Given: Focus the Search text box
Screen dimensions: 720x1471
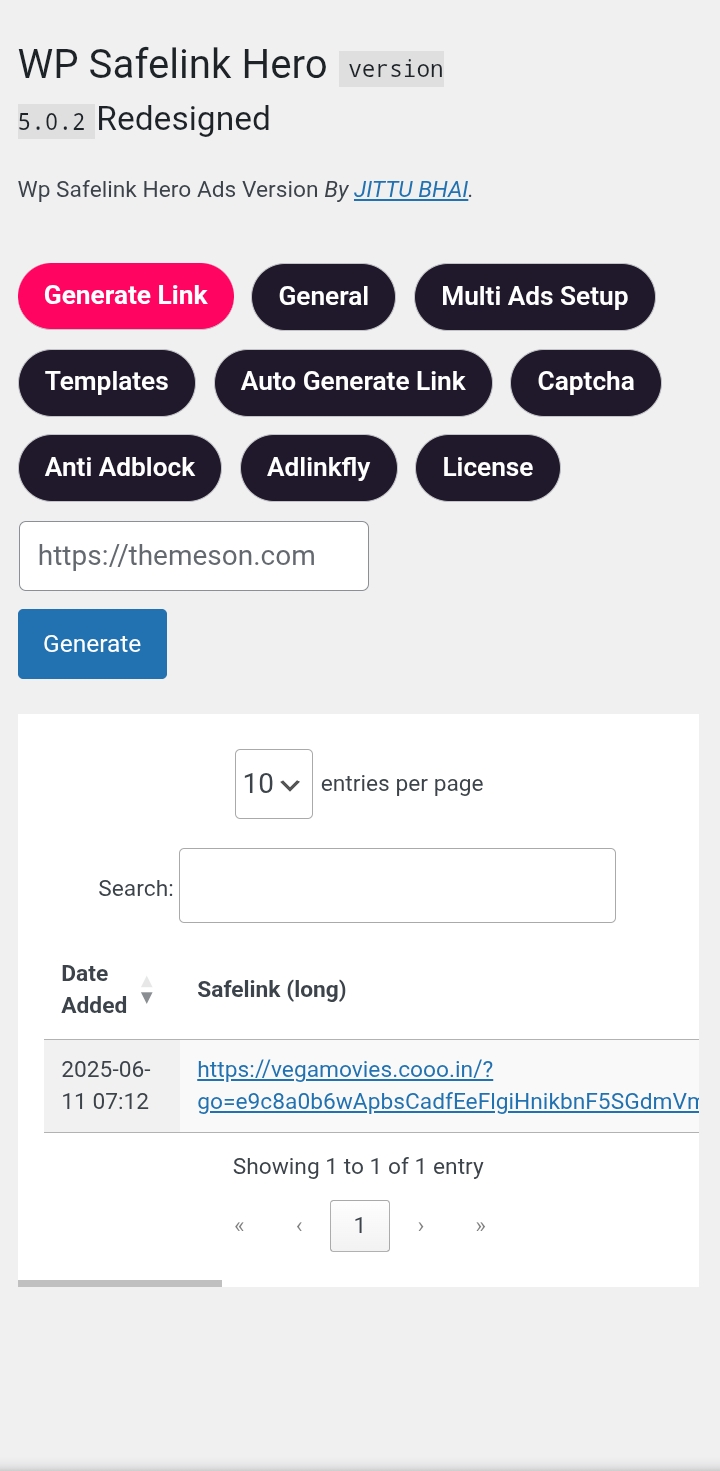Looking at the screenshot, I should point(397,886).
